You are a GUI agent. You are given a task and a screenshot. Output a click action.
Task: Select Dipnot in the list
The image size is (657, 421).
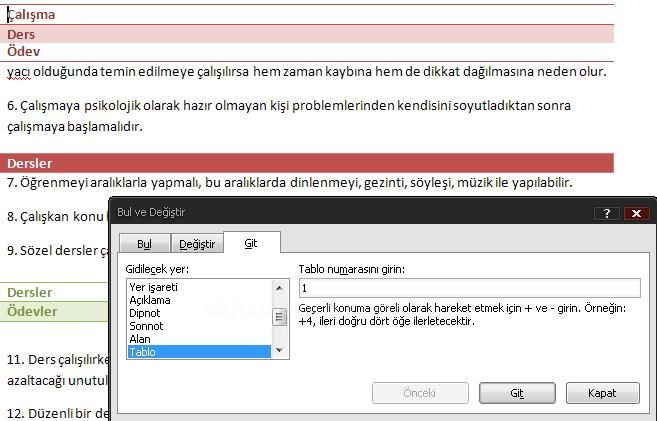tap(199, 313)
